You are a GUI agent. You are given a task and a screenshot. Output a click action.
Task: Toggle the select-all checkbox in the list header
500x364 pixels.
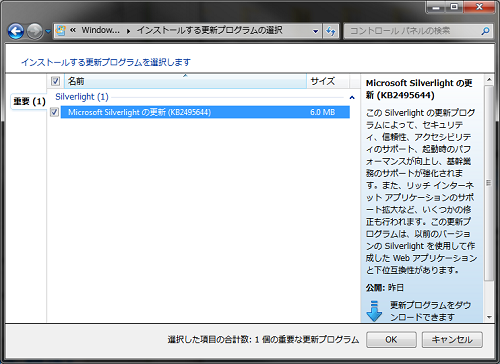click(55, 81)
